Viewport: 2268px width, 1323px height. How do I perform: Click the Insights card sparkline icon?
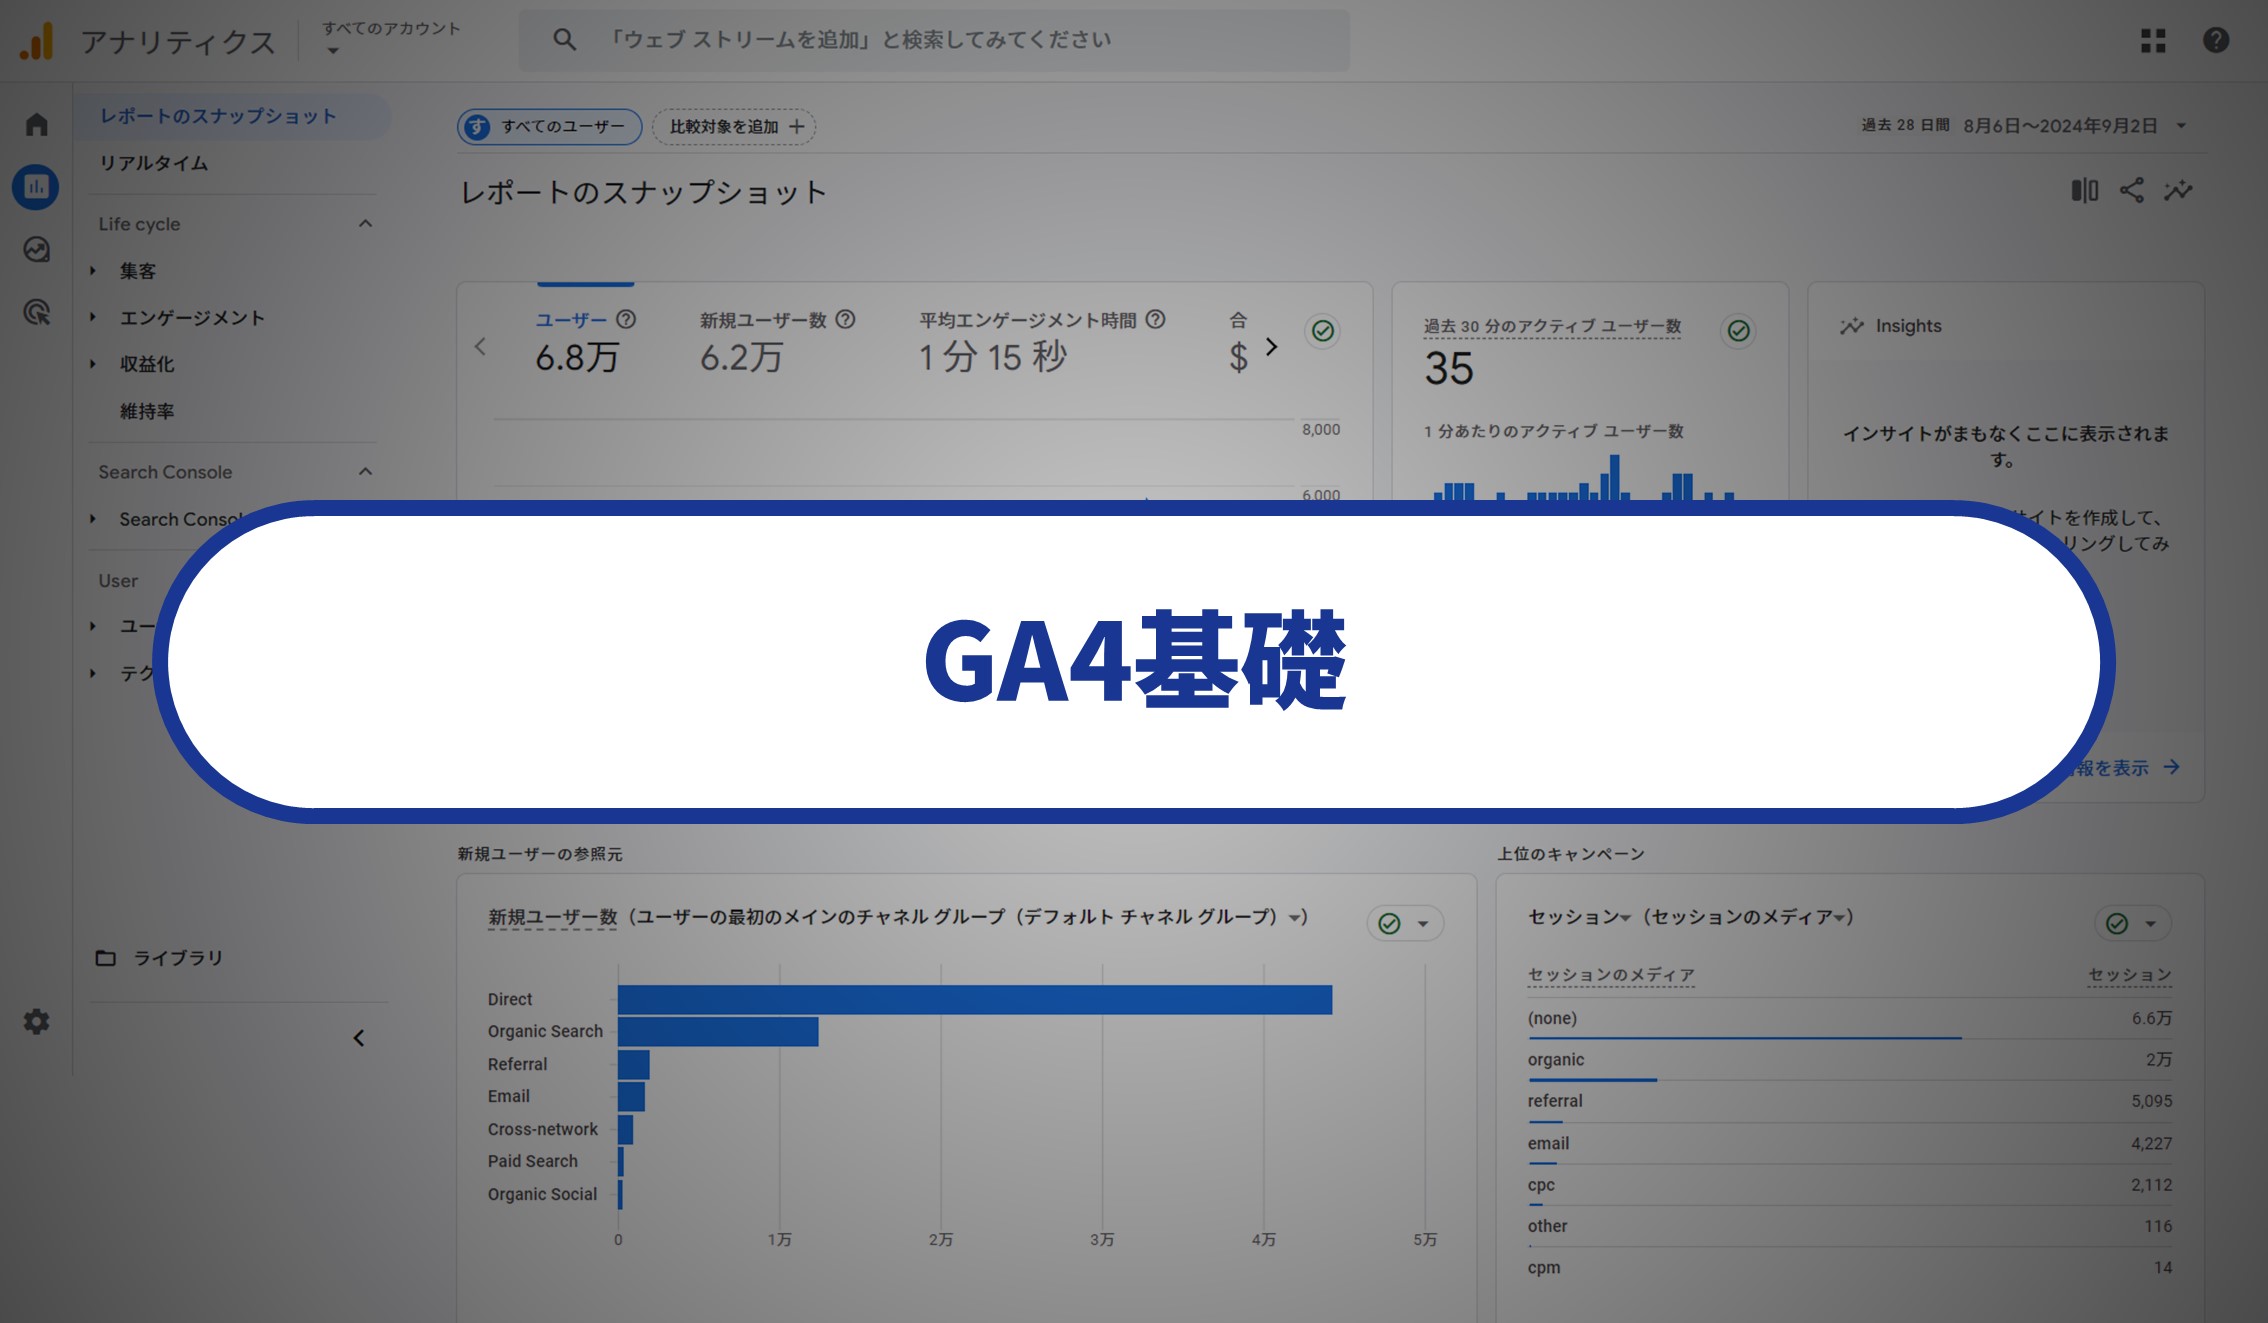coord(1852,326)
